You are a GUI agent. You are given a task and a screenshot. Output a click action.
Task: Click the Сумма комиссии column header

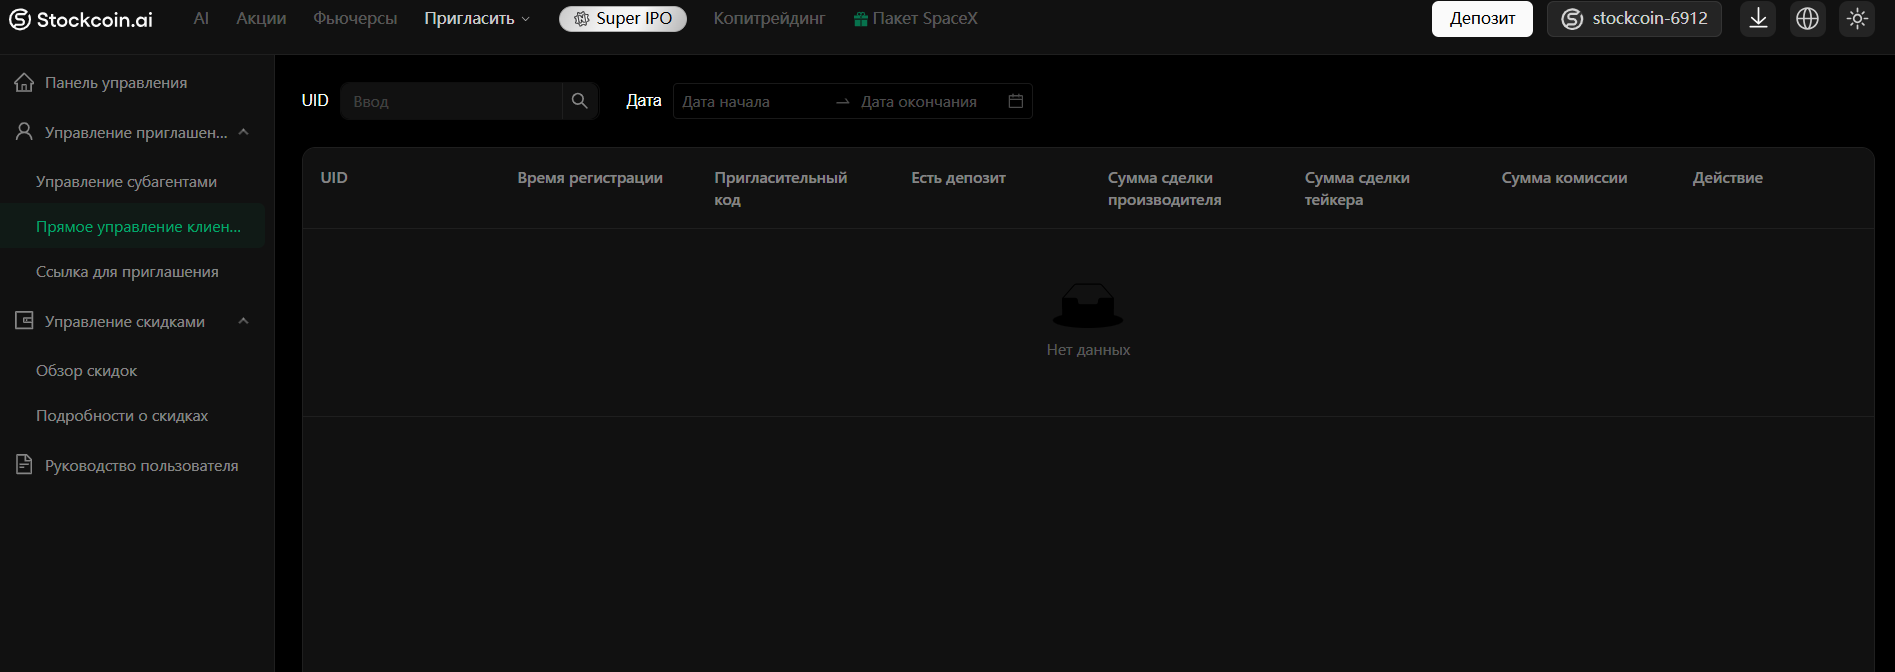pos(1564,178)
